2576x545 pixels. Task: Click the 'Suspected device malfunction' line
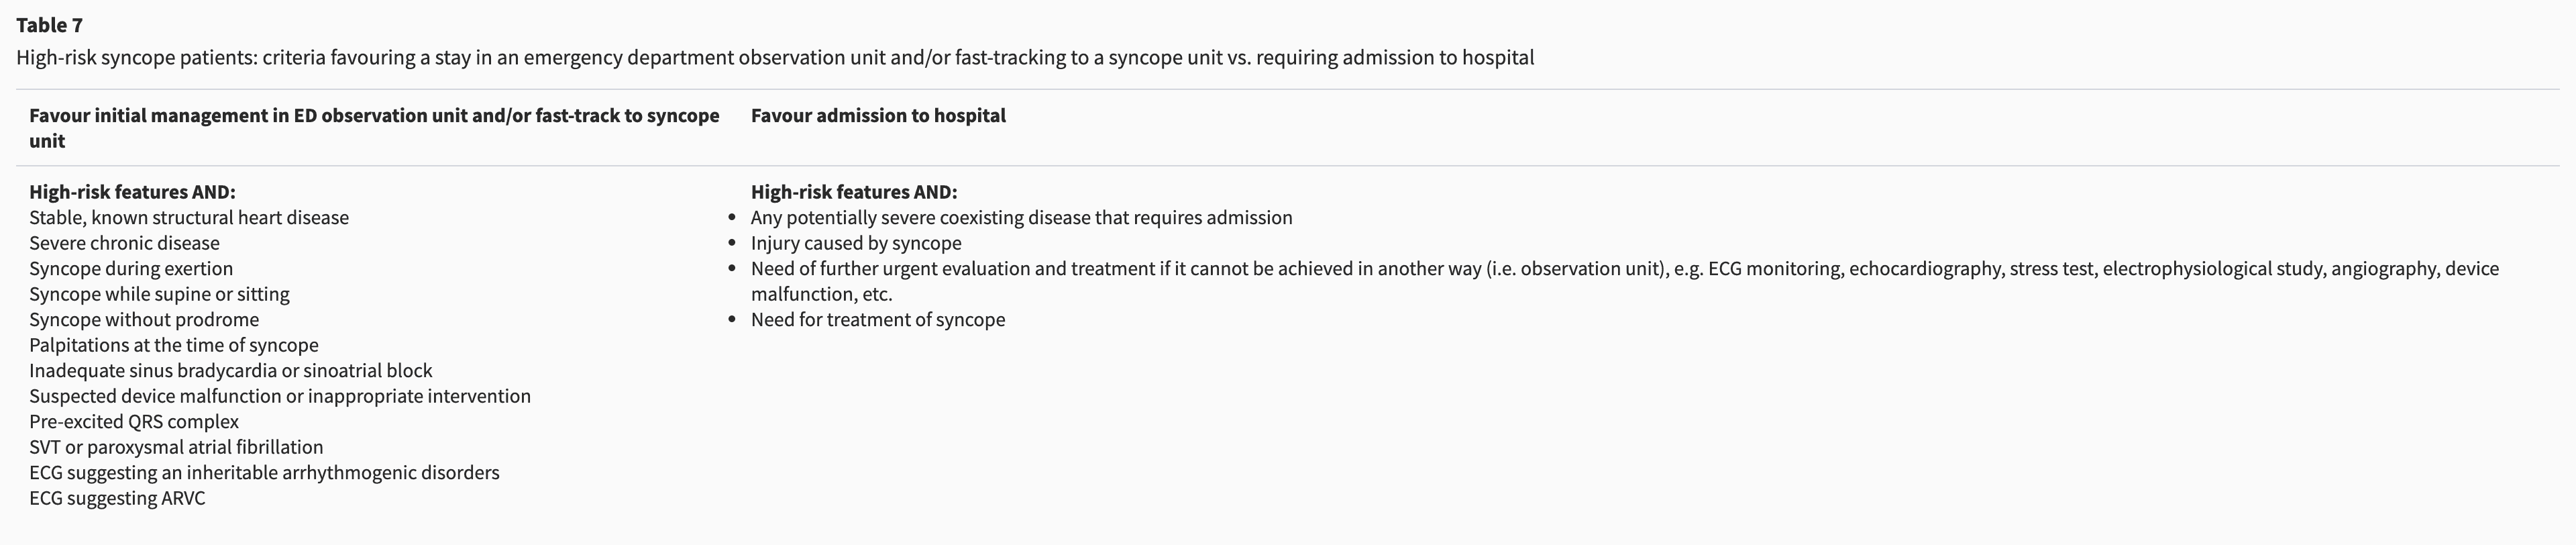click(x=280, y=396)
